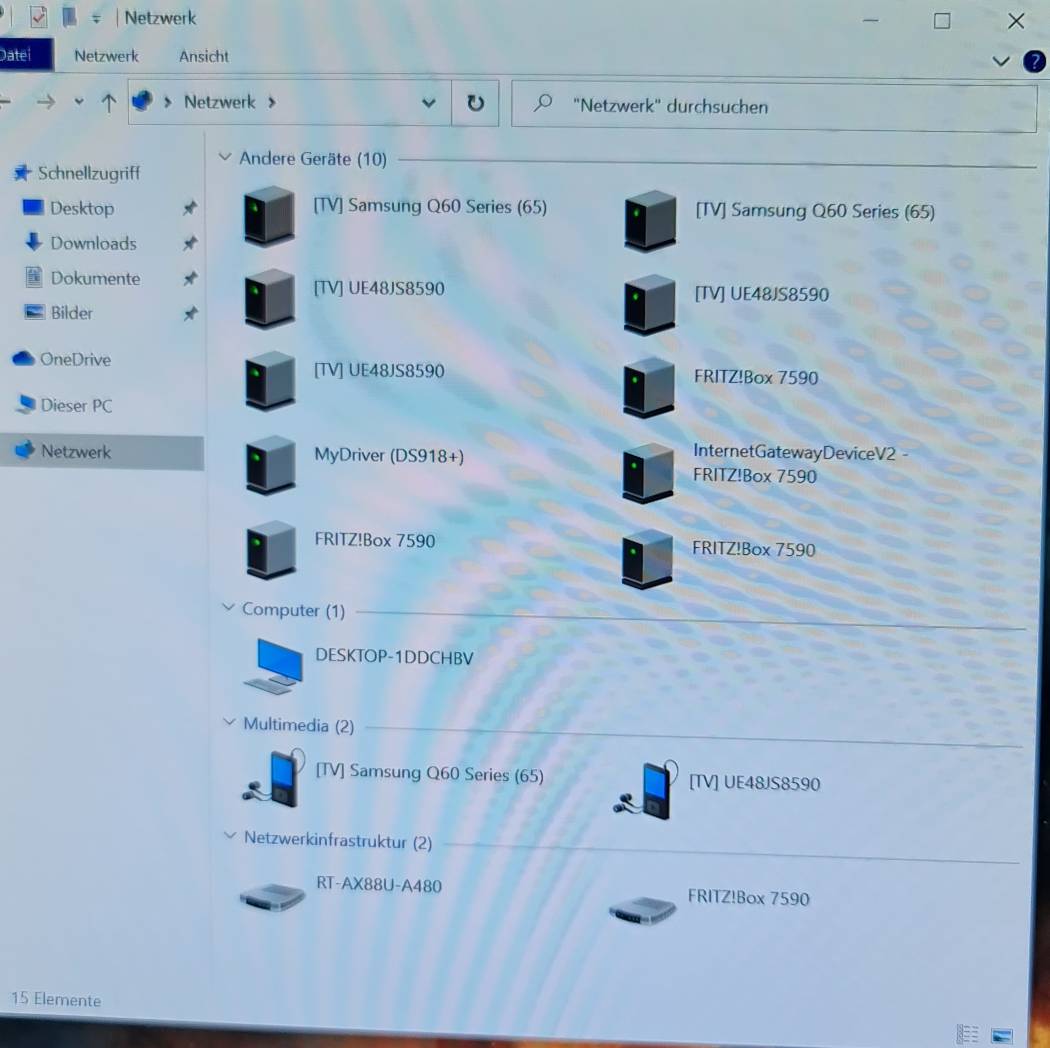Go to Dieser PC in sidebar
This screenshot has height=1048, width=1050.
click(x=75, y=406)
